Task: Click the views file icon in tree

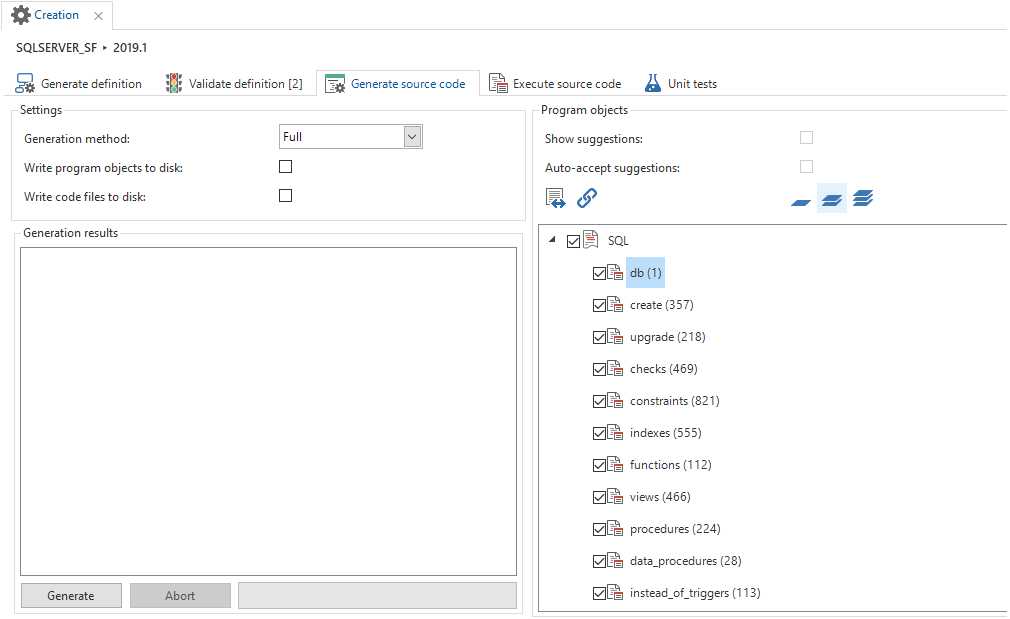Action: [x=616, y=497]
